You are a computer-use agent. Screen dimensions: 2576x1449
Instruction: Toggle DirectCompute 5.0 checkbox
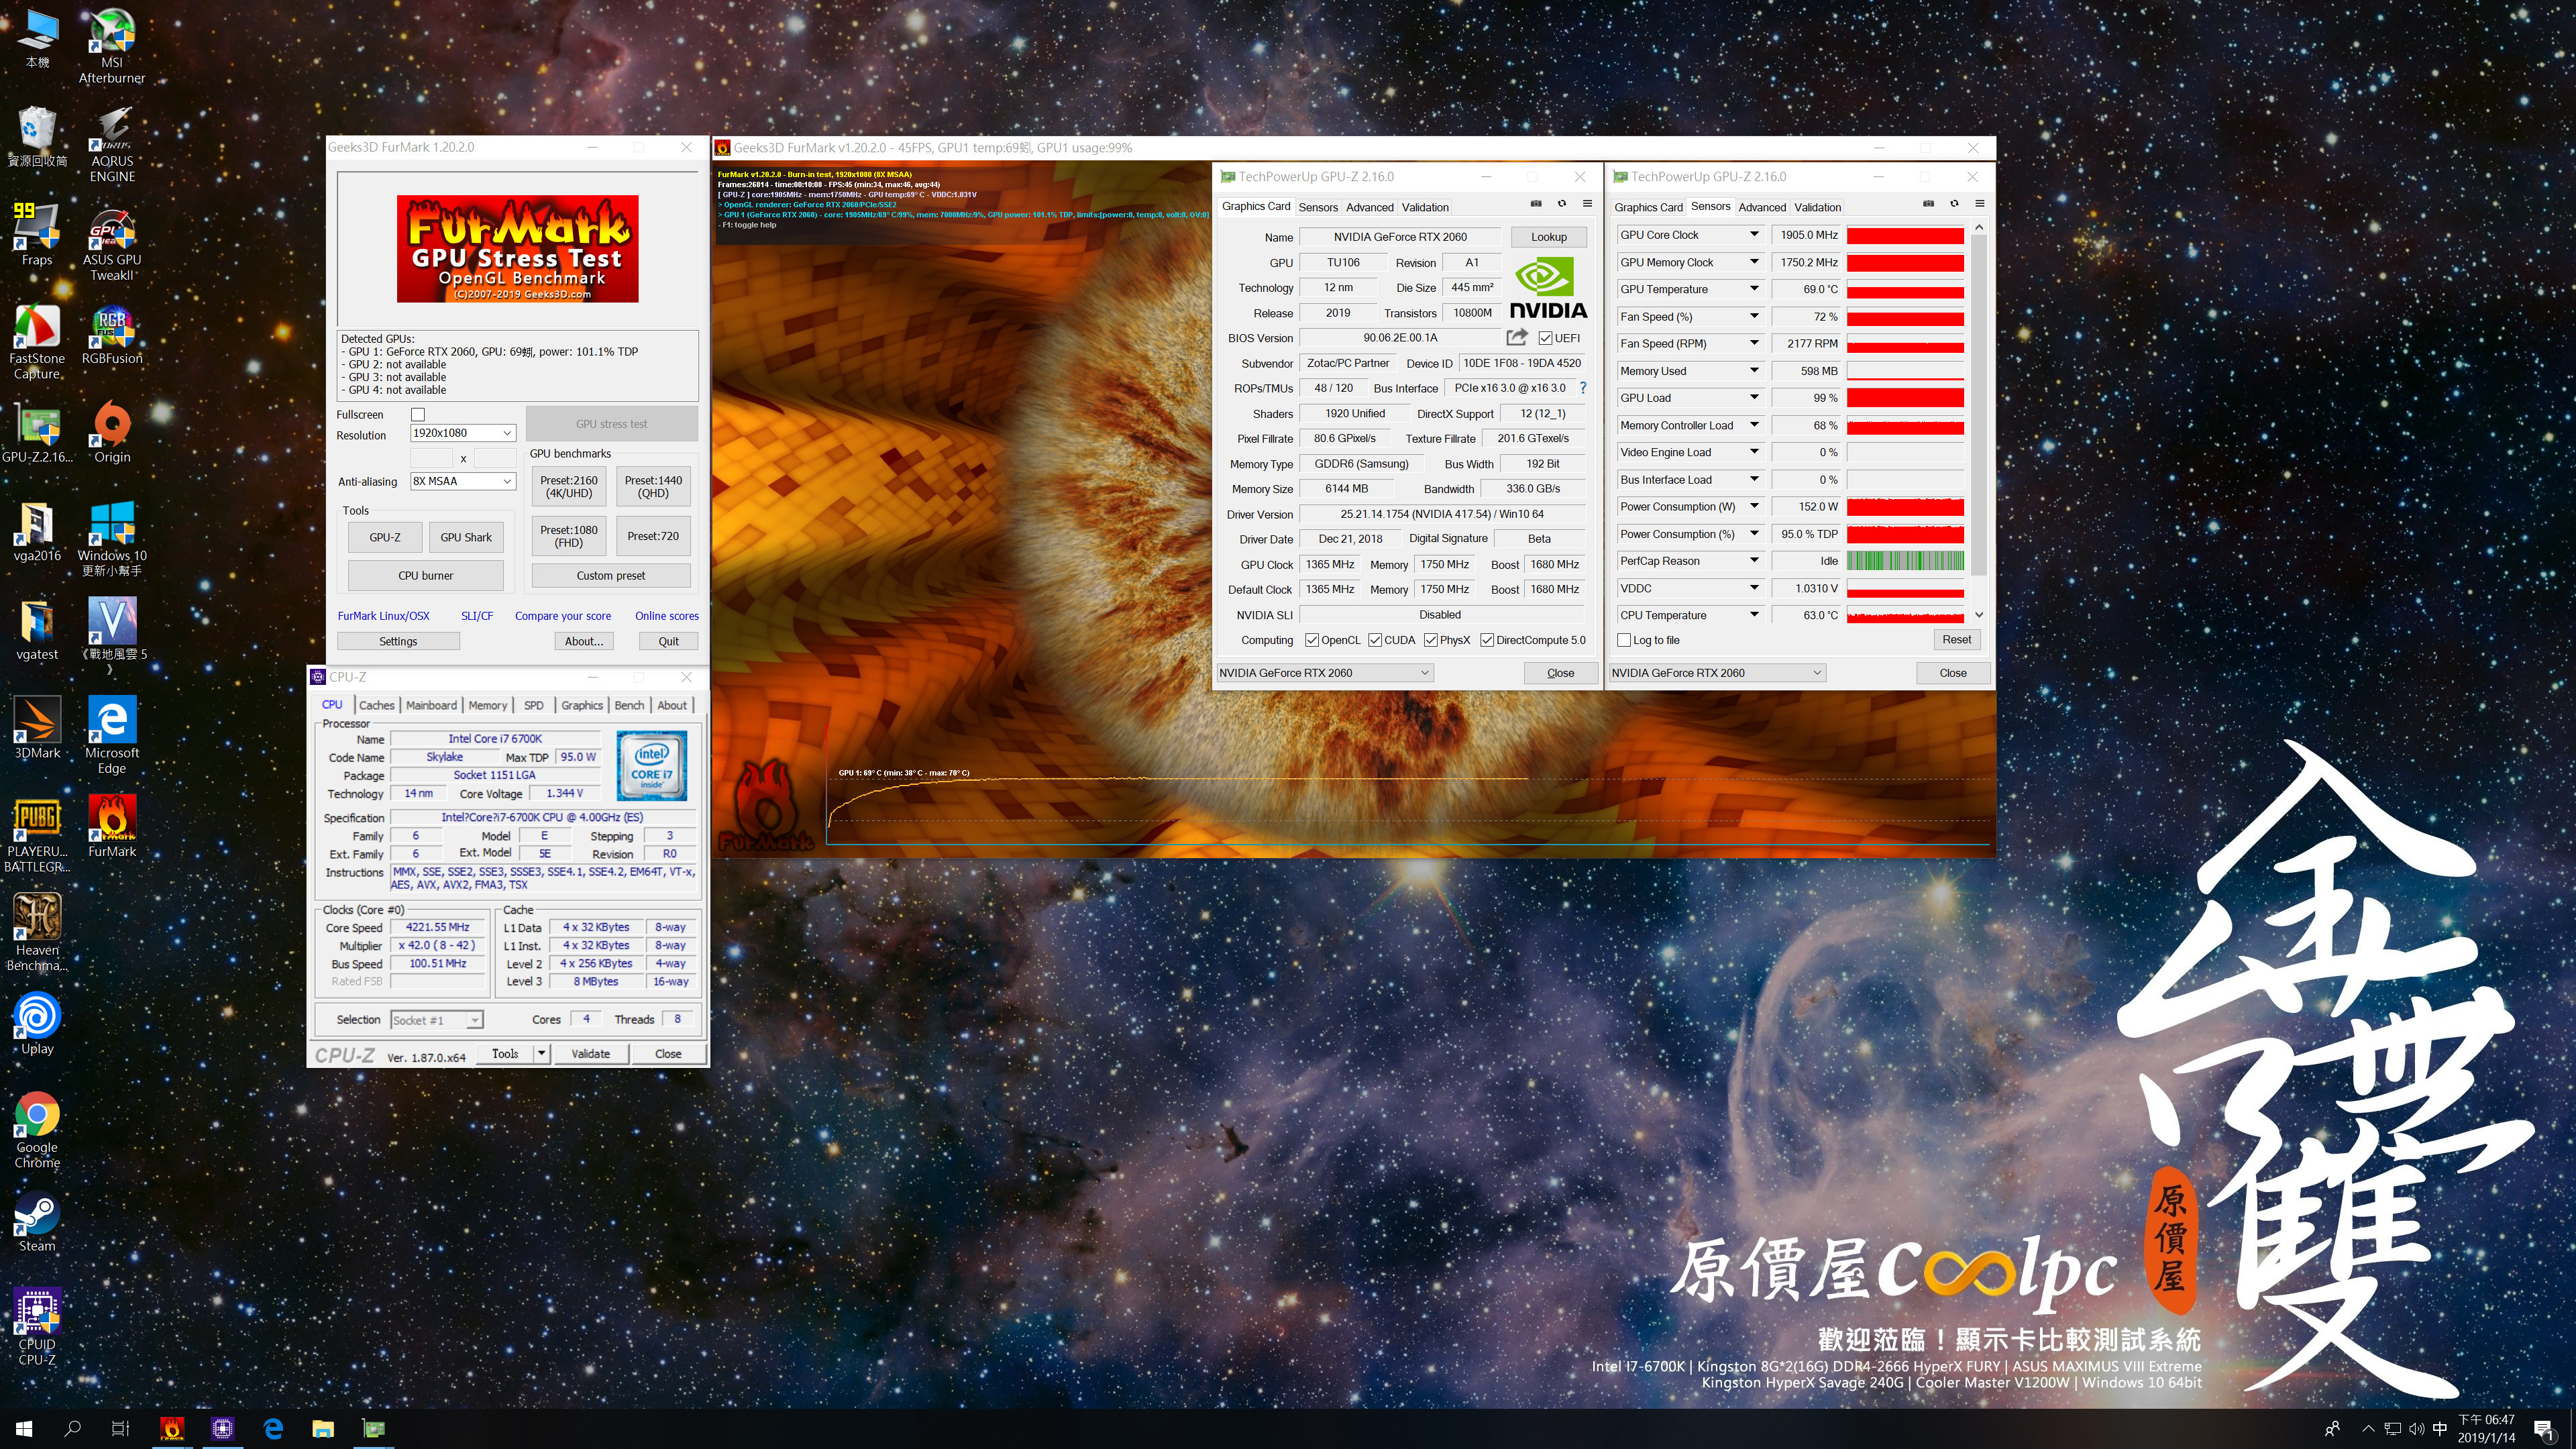(x=1487, y=640)
